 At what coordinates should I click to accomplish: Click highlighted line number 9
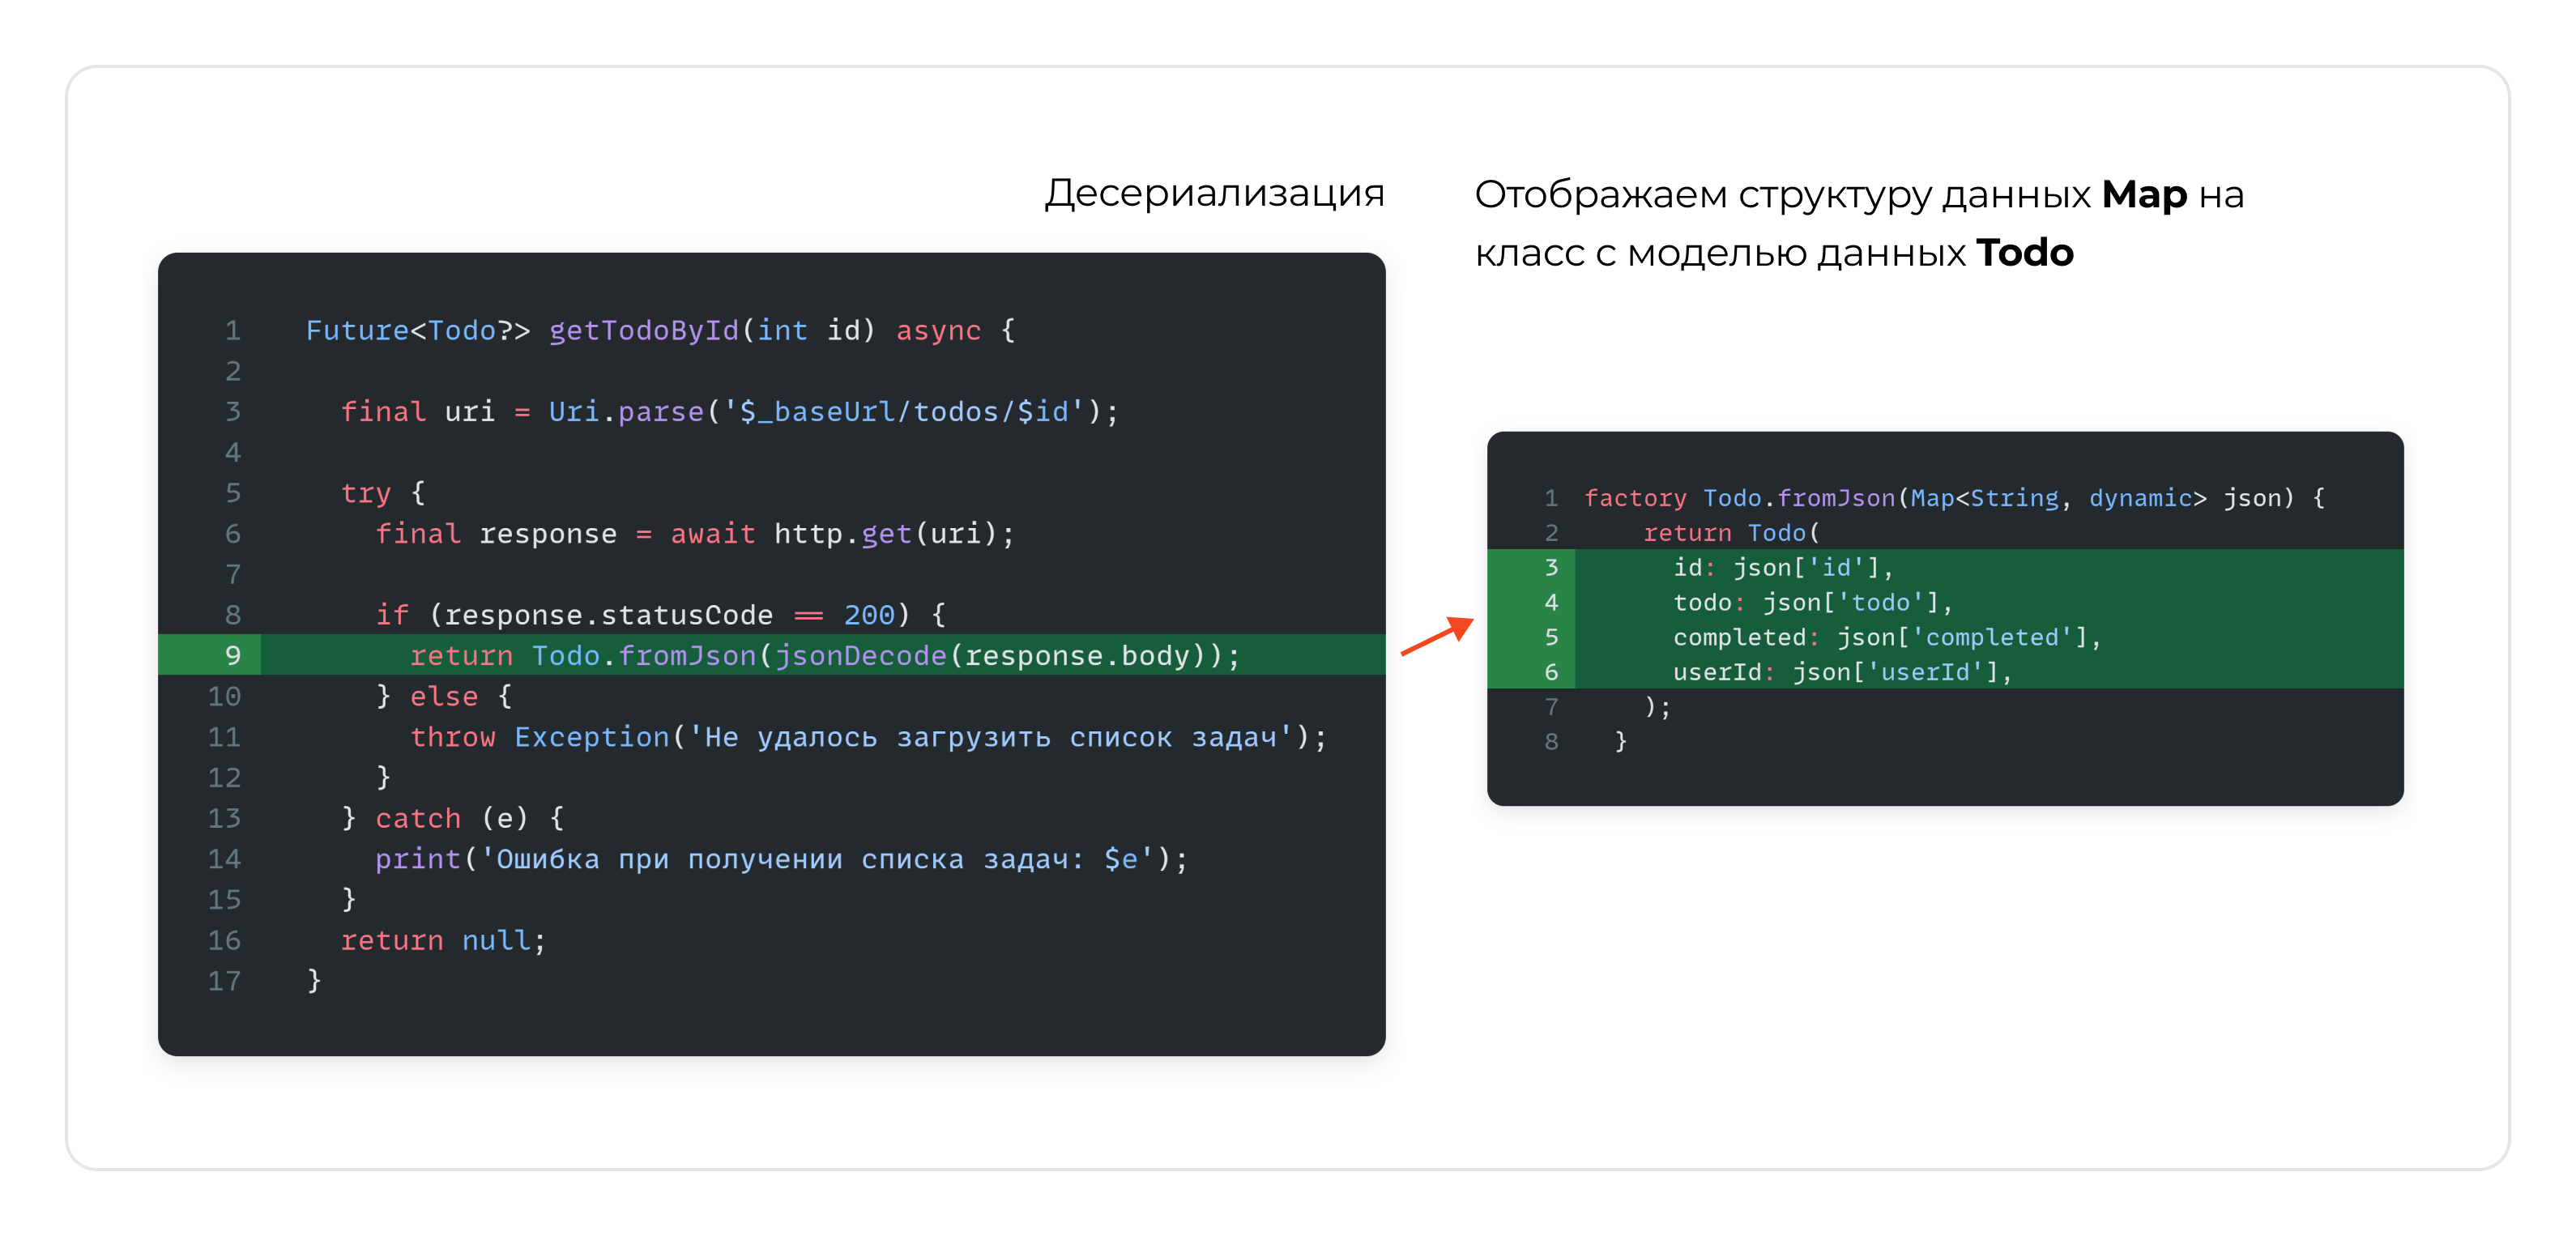click(232, 655)
